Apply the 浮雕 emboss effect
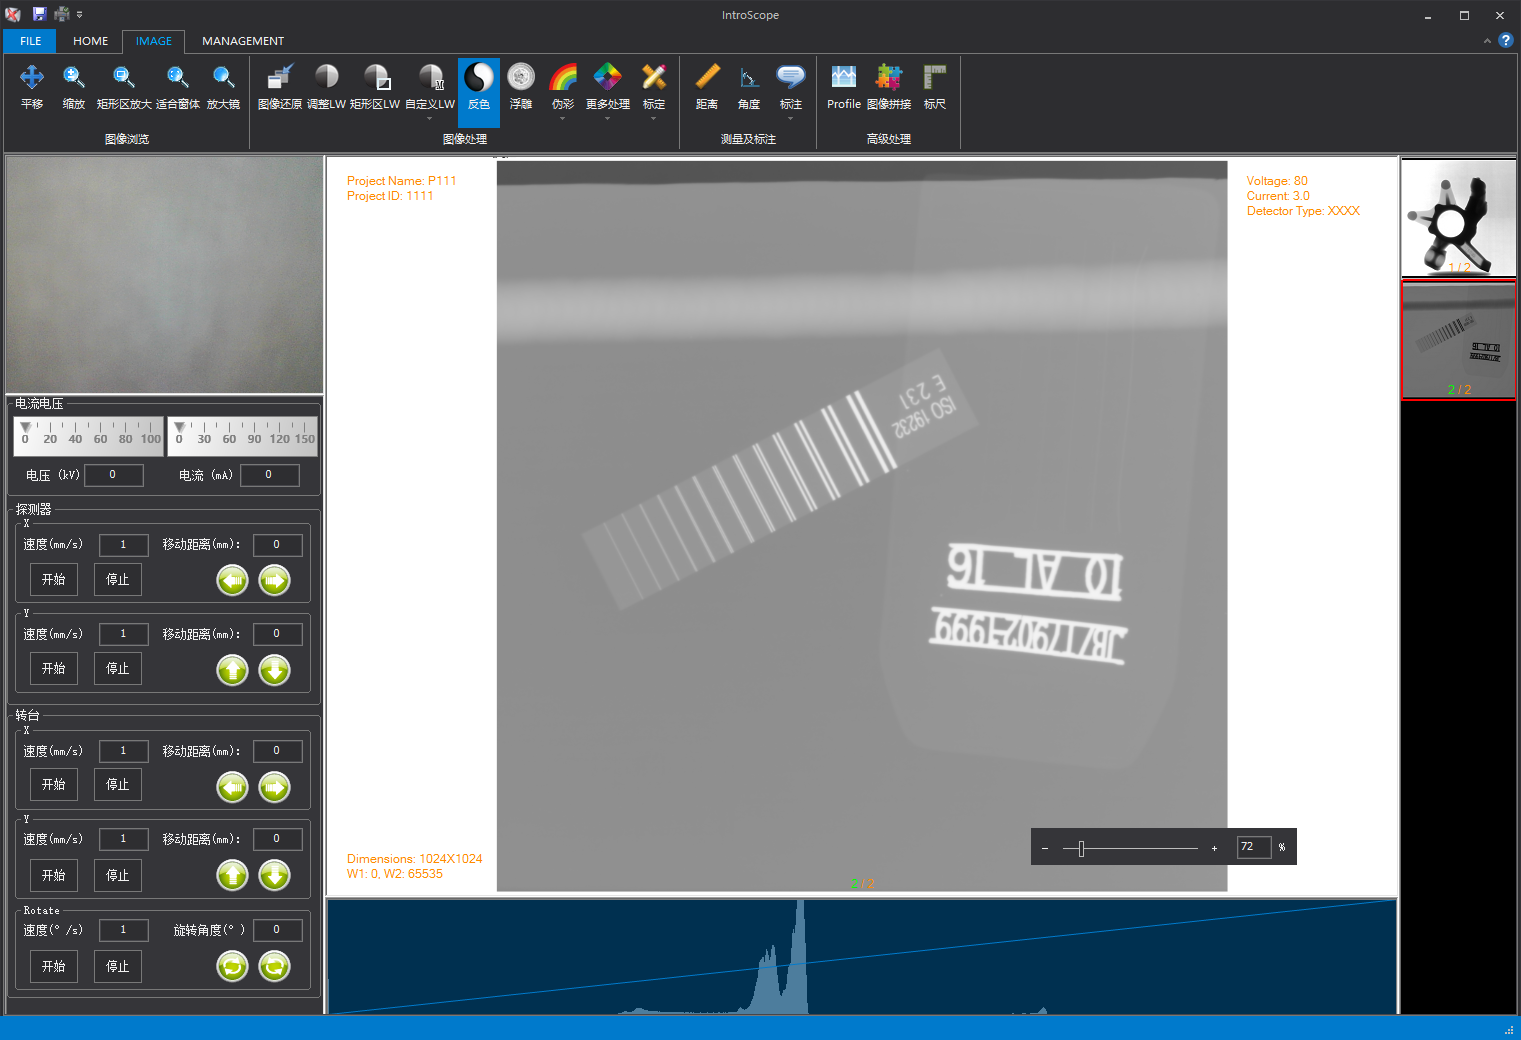1521x1040 pixels. [521, 87]
